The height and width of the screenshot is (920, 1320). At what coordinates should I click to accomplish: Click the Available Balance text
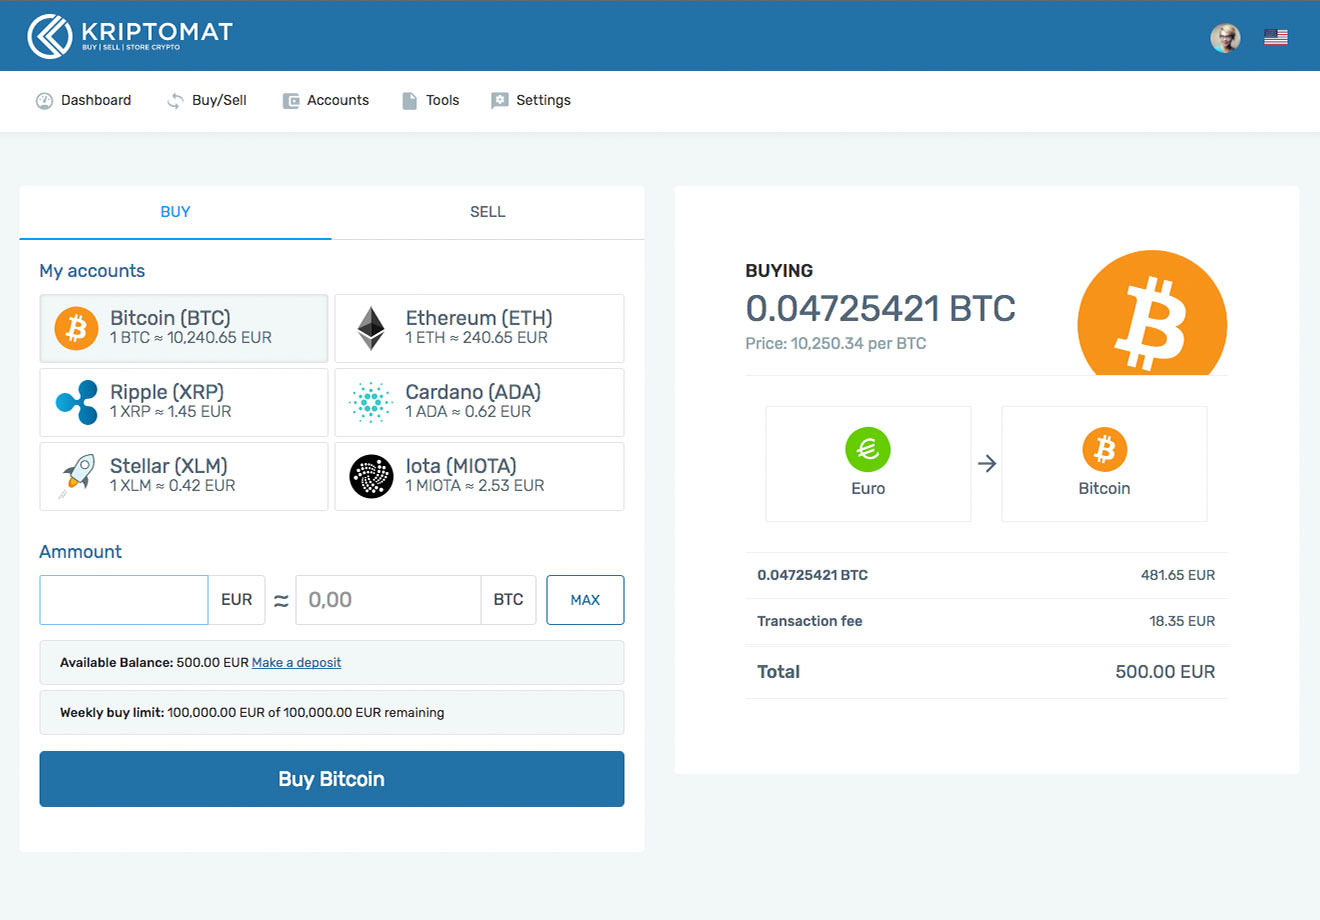[154, 663]
